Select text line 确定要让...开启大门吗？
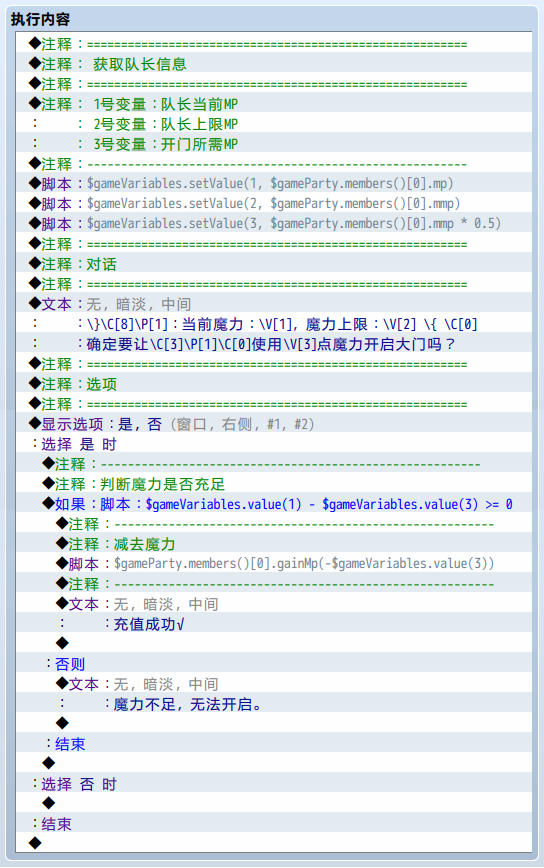This screenshot has width=544, height=868. click(x=274, y=344)
